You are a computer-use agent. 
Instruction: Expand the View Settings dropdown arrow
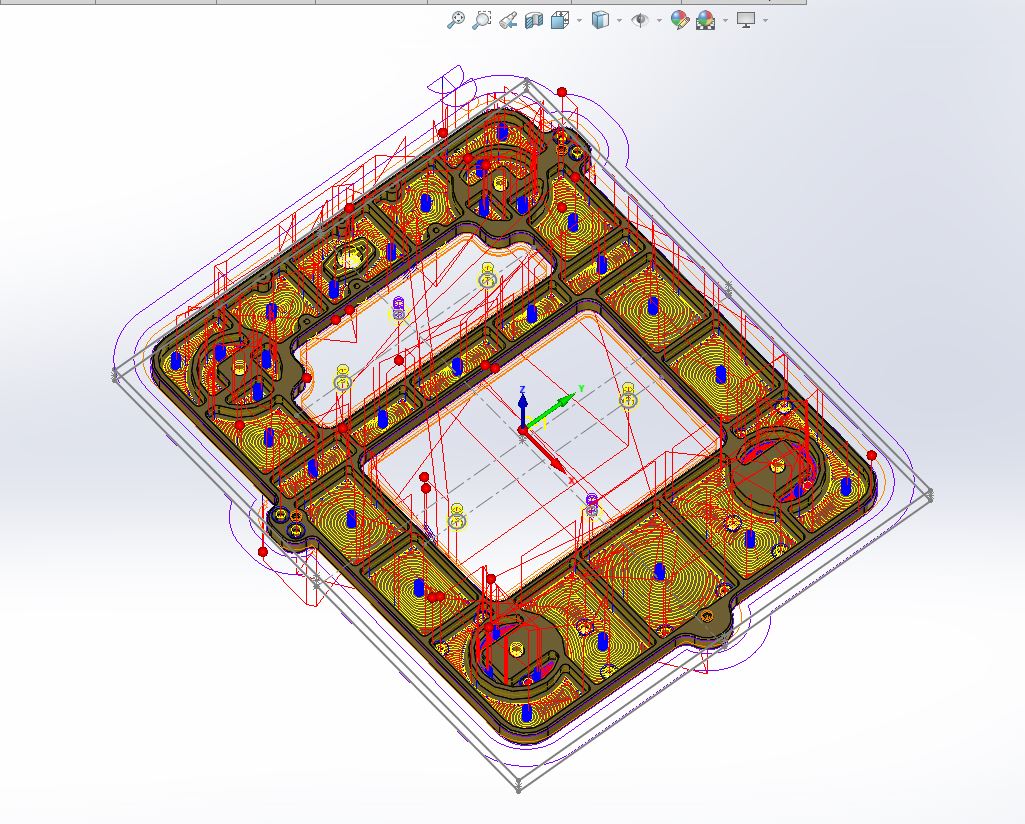click(x=765, y=20)
